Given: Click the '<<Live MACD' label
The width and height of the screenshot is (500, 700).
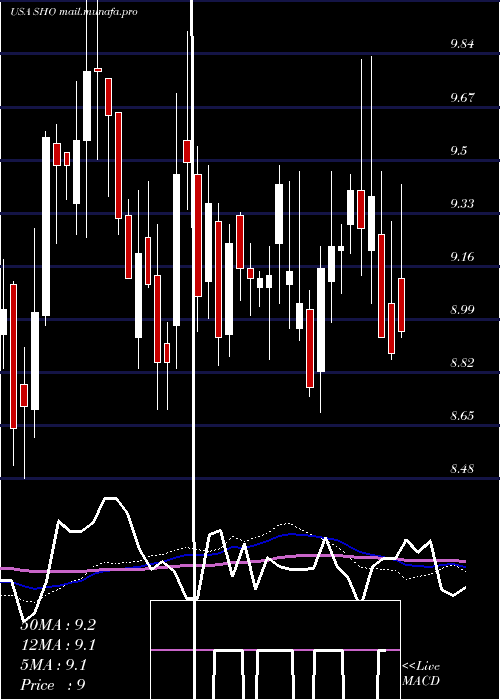Looking at the screenshot, I should (x=421, y=673).
